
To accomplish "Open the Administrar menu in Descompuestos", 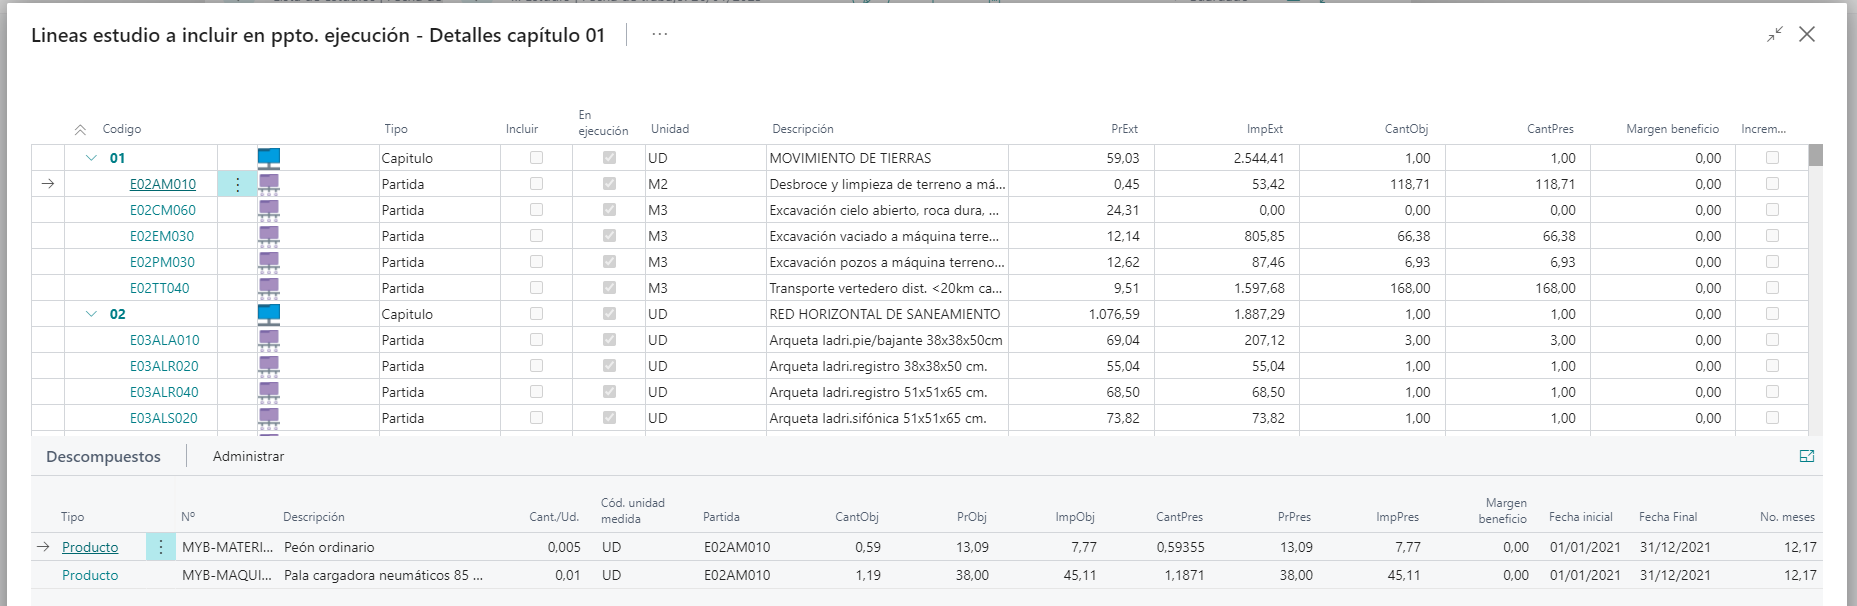I will (x=248, y=456).
